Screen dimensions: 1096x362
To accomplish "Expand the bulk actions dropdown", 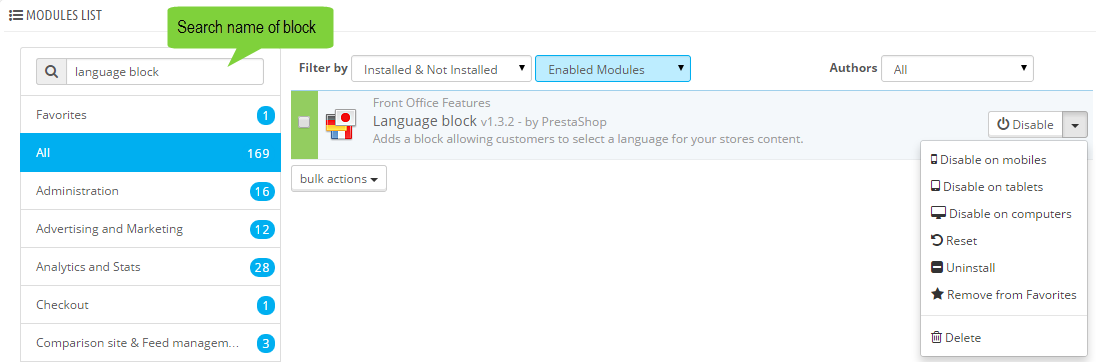I will point(339,179).
